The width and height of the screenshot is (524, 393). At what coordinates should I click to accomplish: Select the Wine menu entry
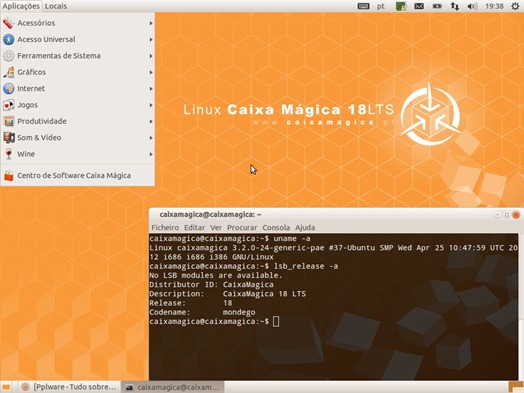78,154
